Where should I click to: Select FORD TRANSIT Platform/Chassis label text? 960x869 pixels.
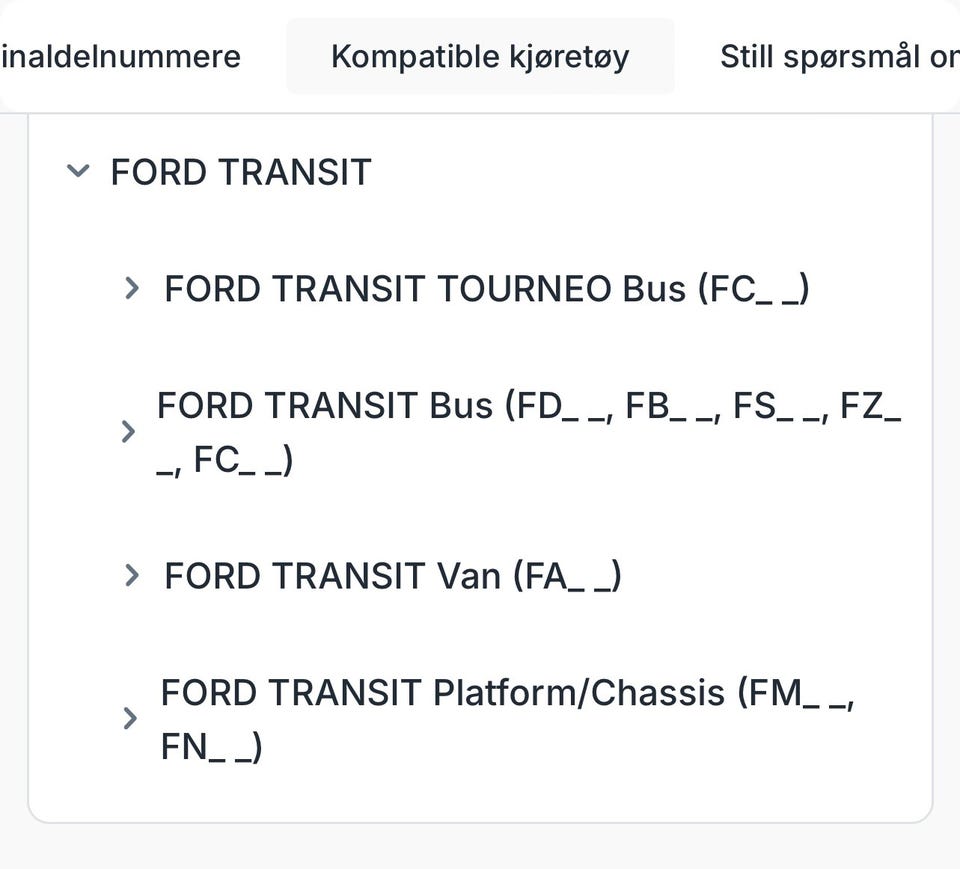click(506, 693)
